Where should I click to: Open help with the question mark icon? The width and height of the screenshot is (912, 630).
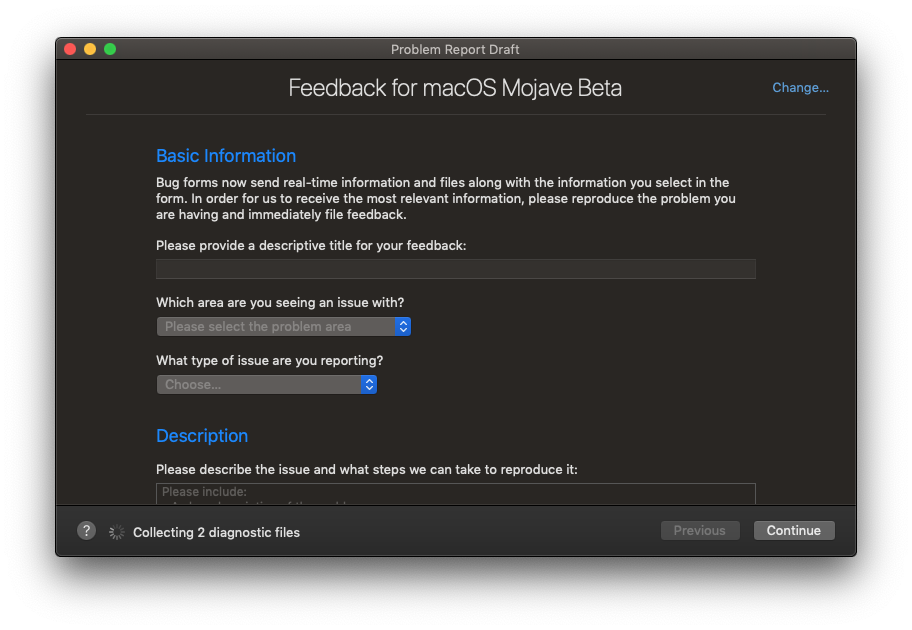point(86,531)
